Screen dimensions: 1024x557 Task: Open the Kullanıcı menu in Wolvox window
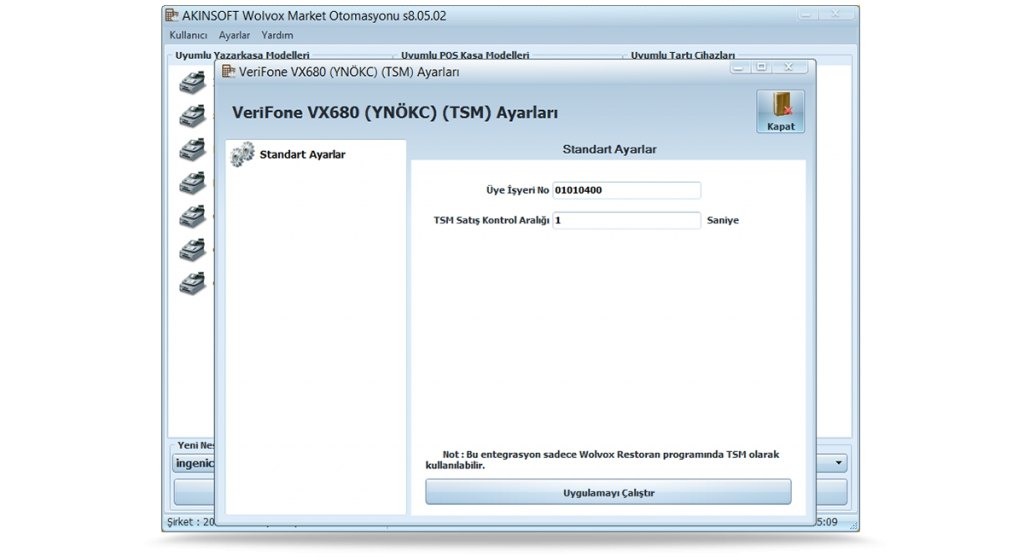pos(188,35)
